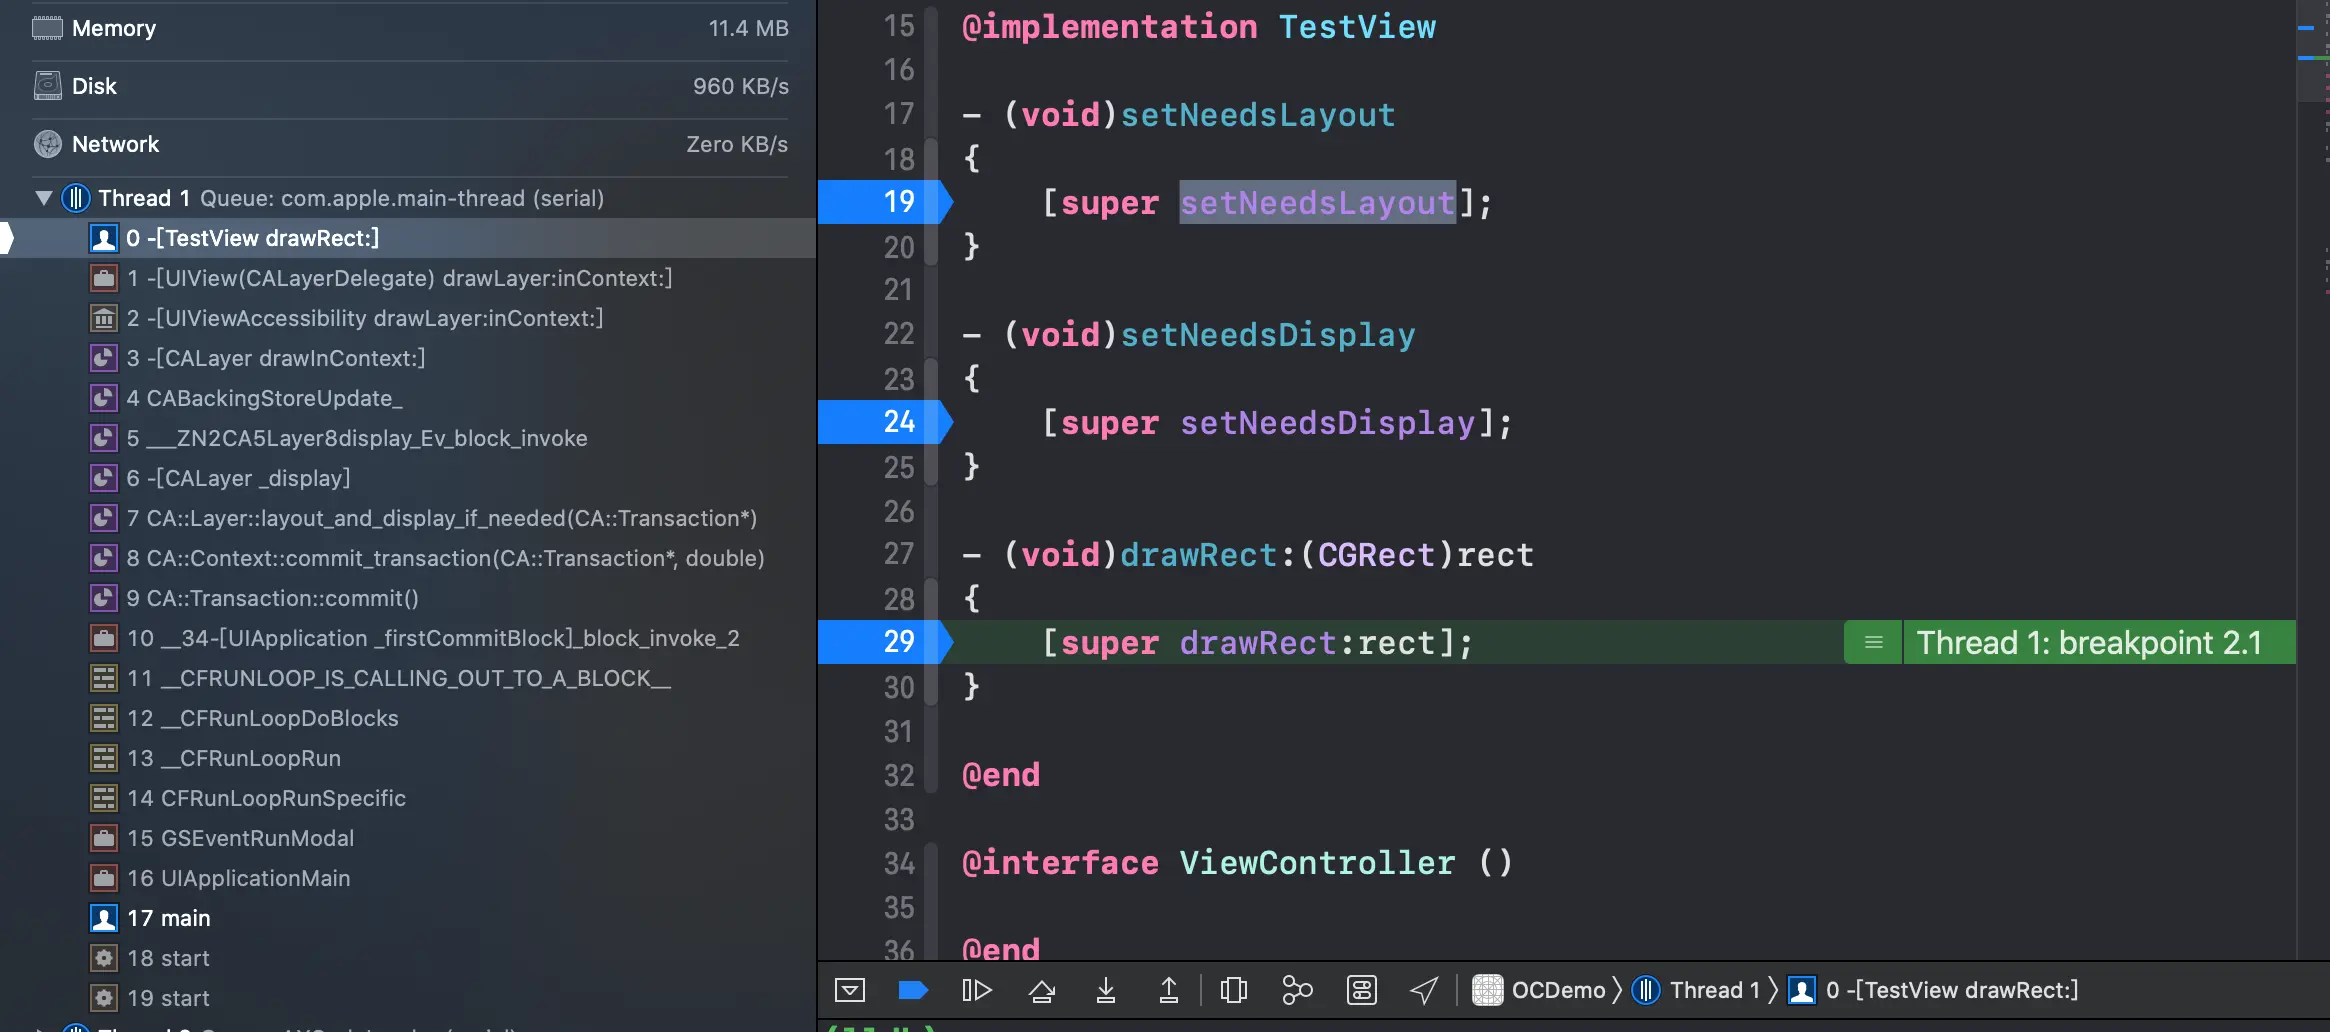Select frame 18 start

tap(408, 958)
